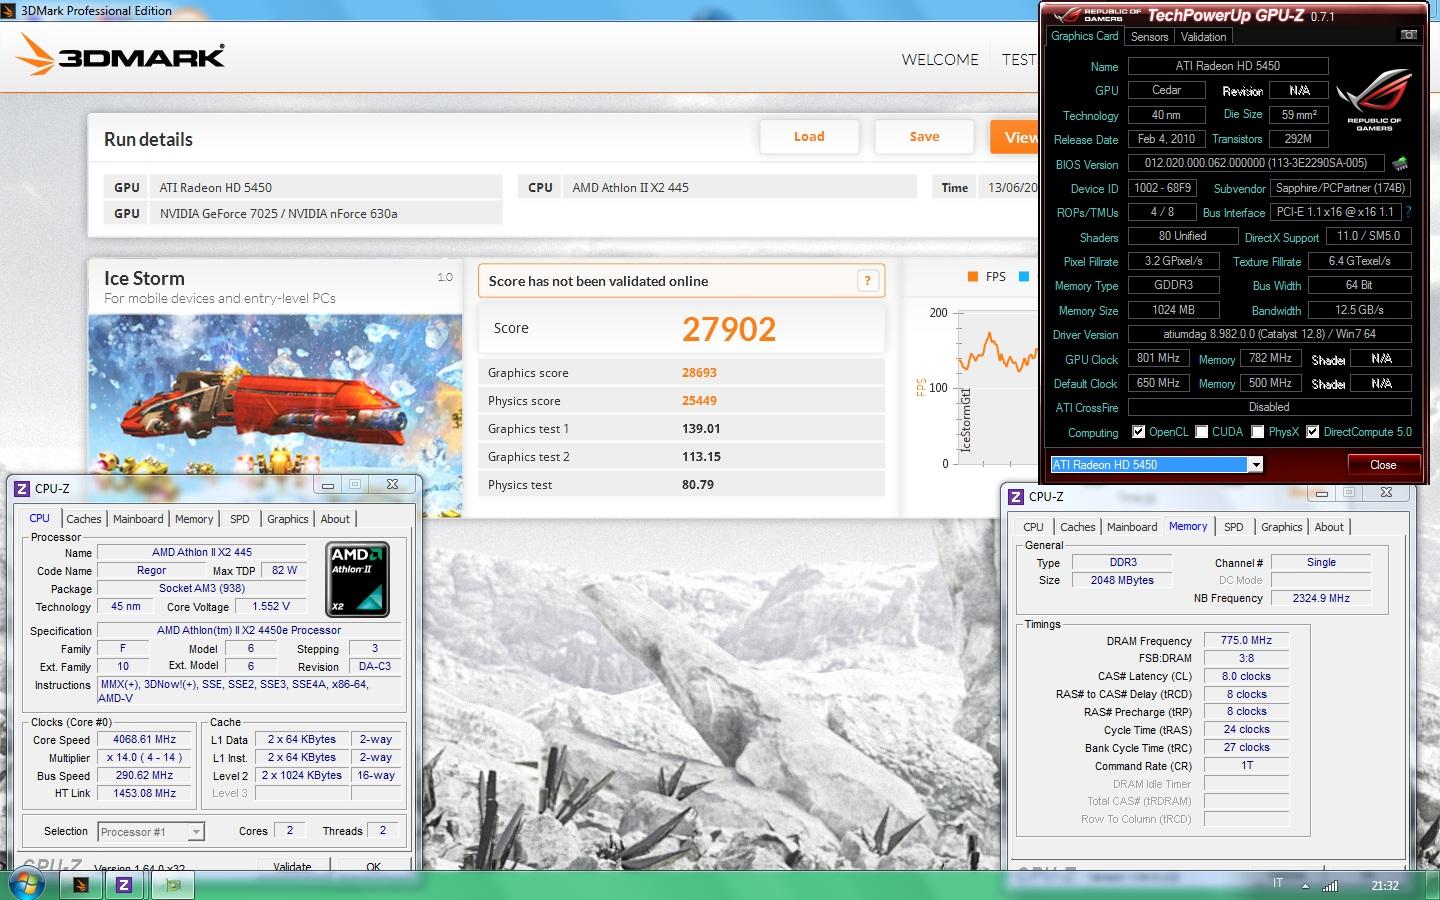Open the About tab in left CPU-Z window

coord(335,519)
